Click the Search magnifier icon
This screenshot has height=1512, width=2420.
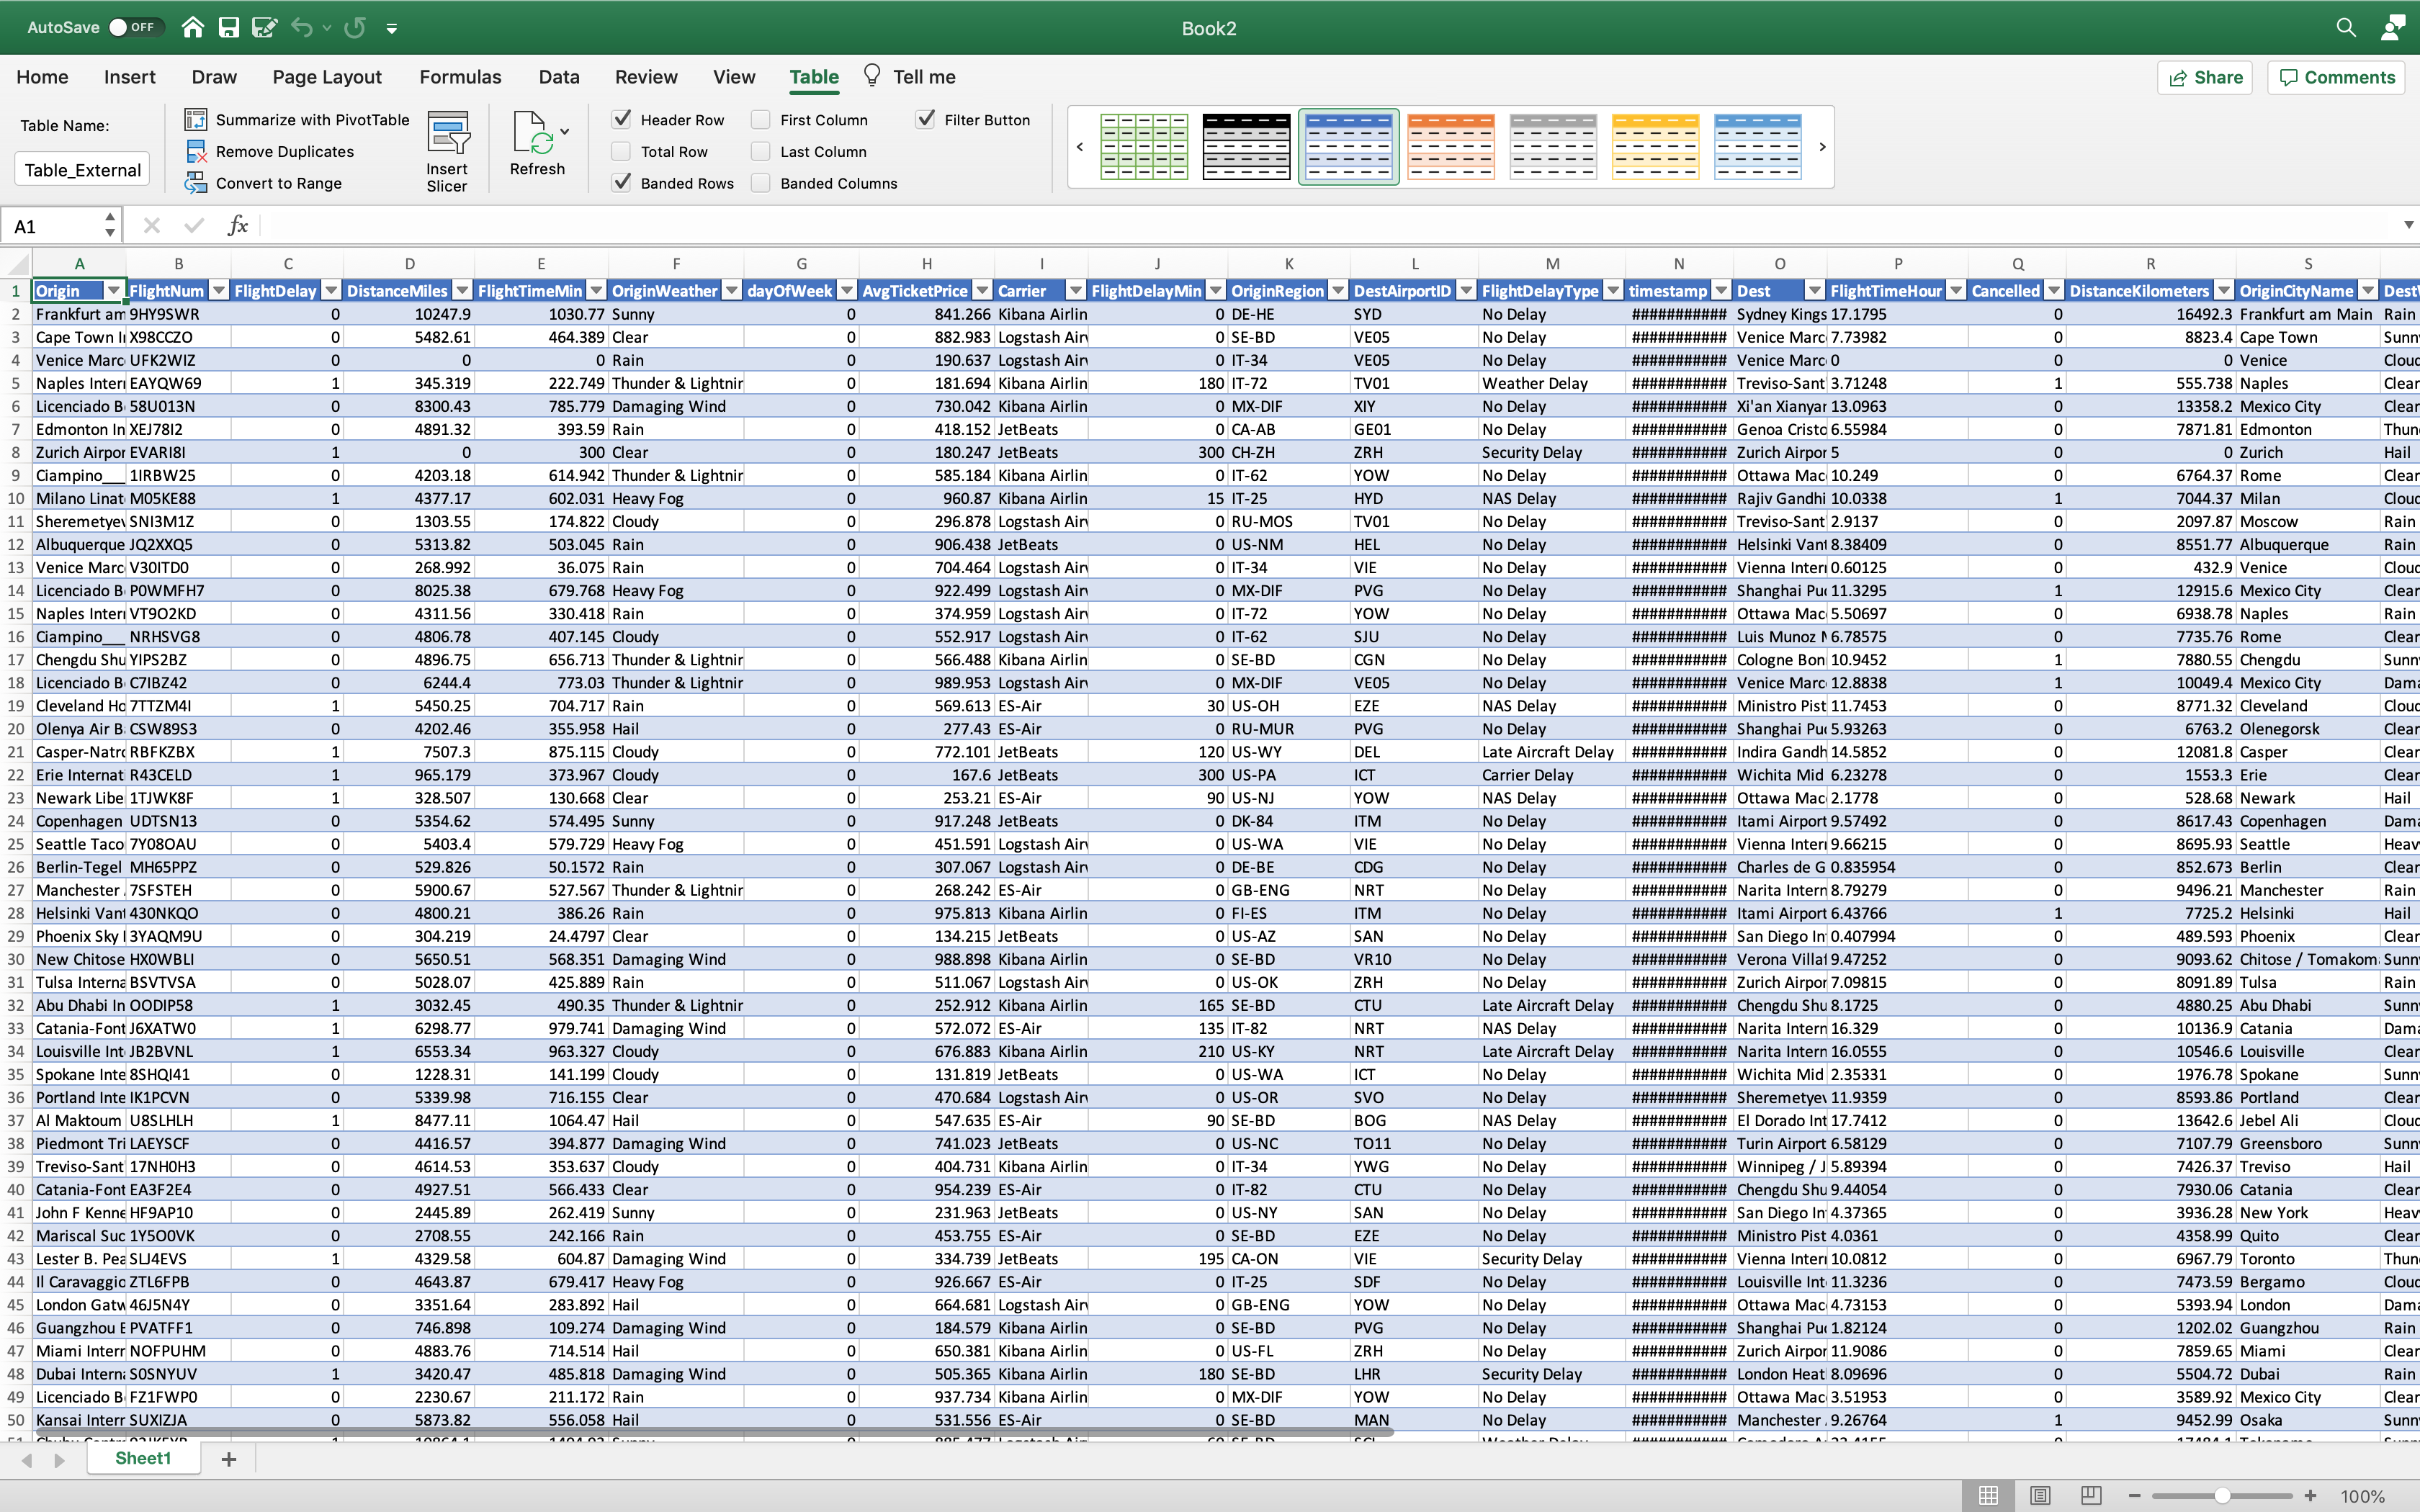click(x=2346, y=27)
